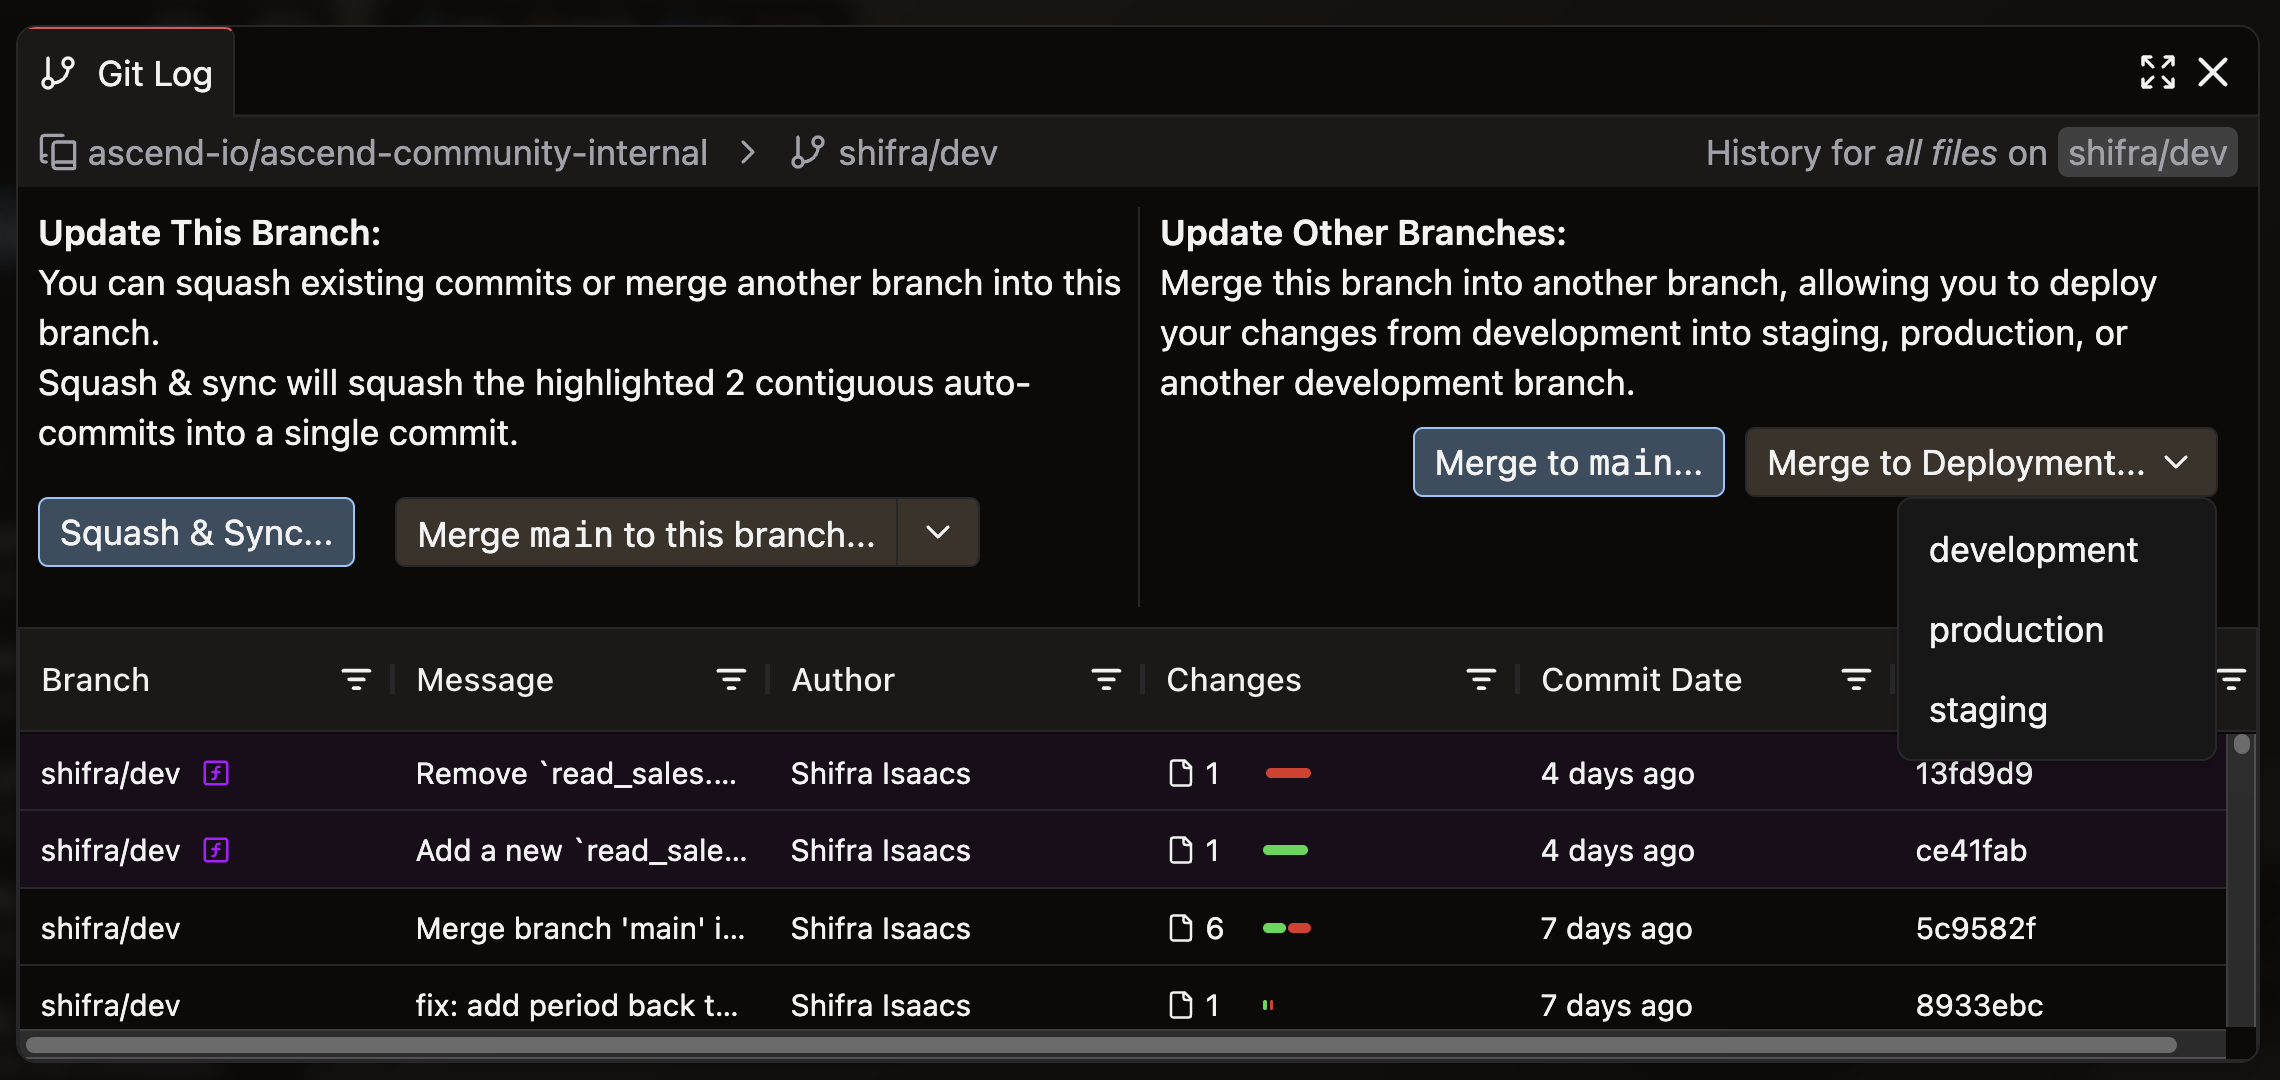Toggle the Merge to Deployment dropdown
The width and height of the screenshot is (2280, 1080).
[x=1980, y=462]
